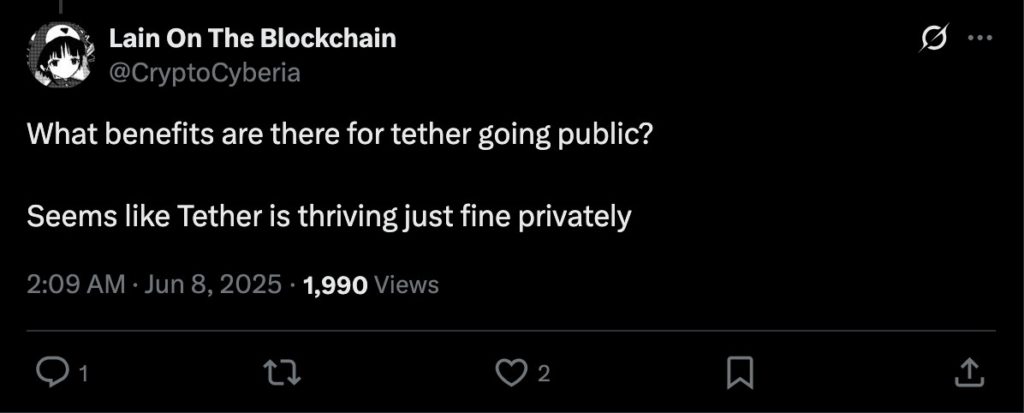1024x413 pixels.
Task: Click the @CryptoCyberia handle
Action: (204, 73)
